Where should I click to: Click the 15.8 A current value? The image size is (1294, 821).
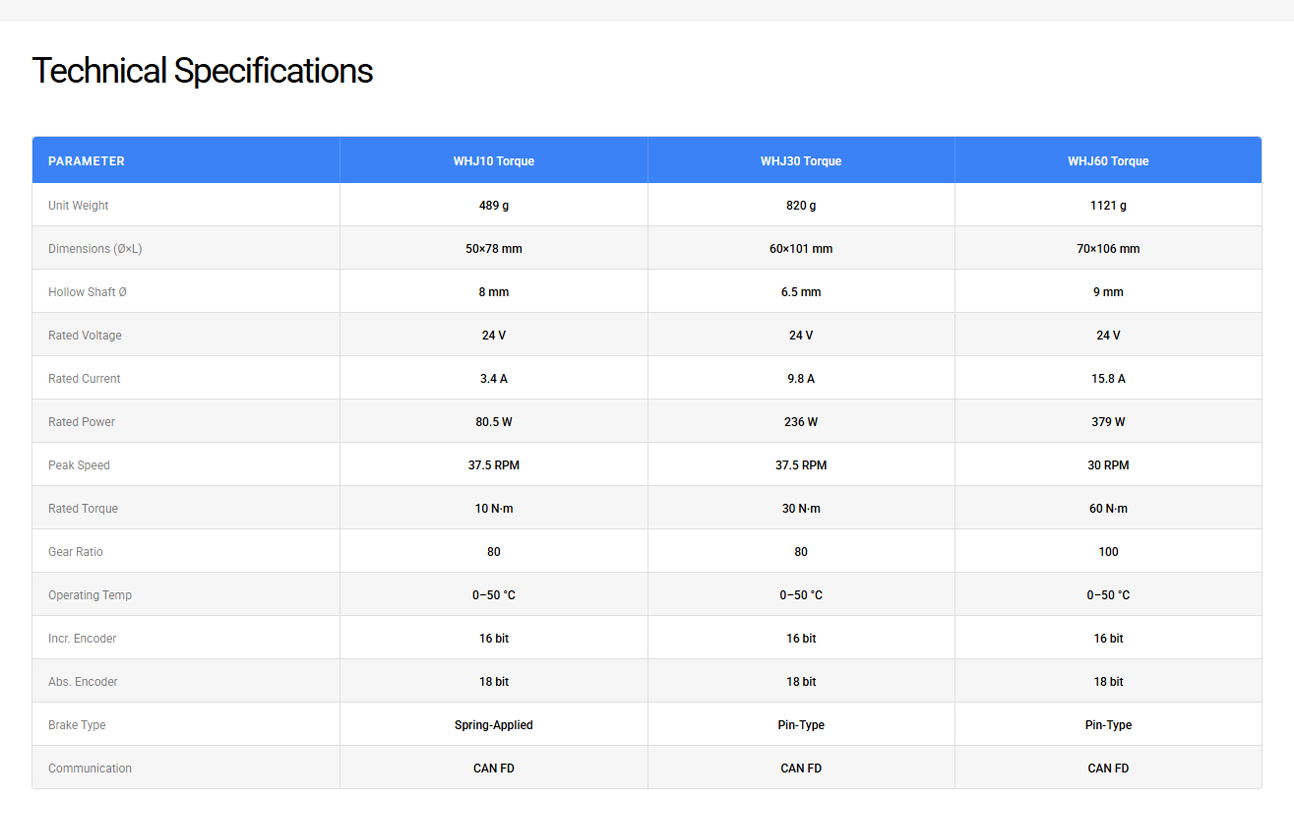click(1108, 378)
